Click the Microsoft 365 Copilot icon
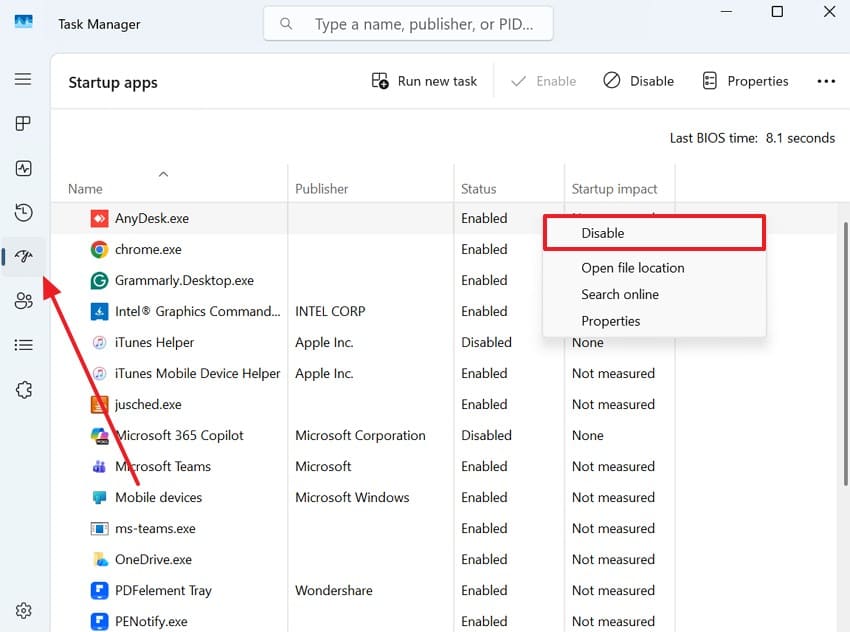This screenshot has height=632, width=850. click(100, 435)
